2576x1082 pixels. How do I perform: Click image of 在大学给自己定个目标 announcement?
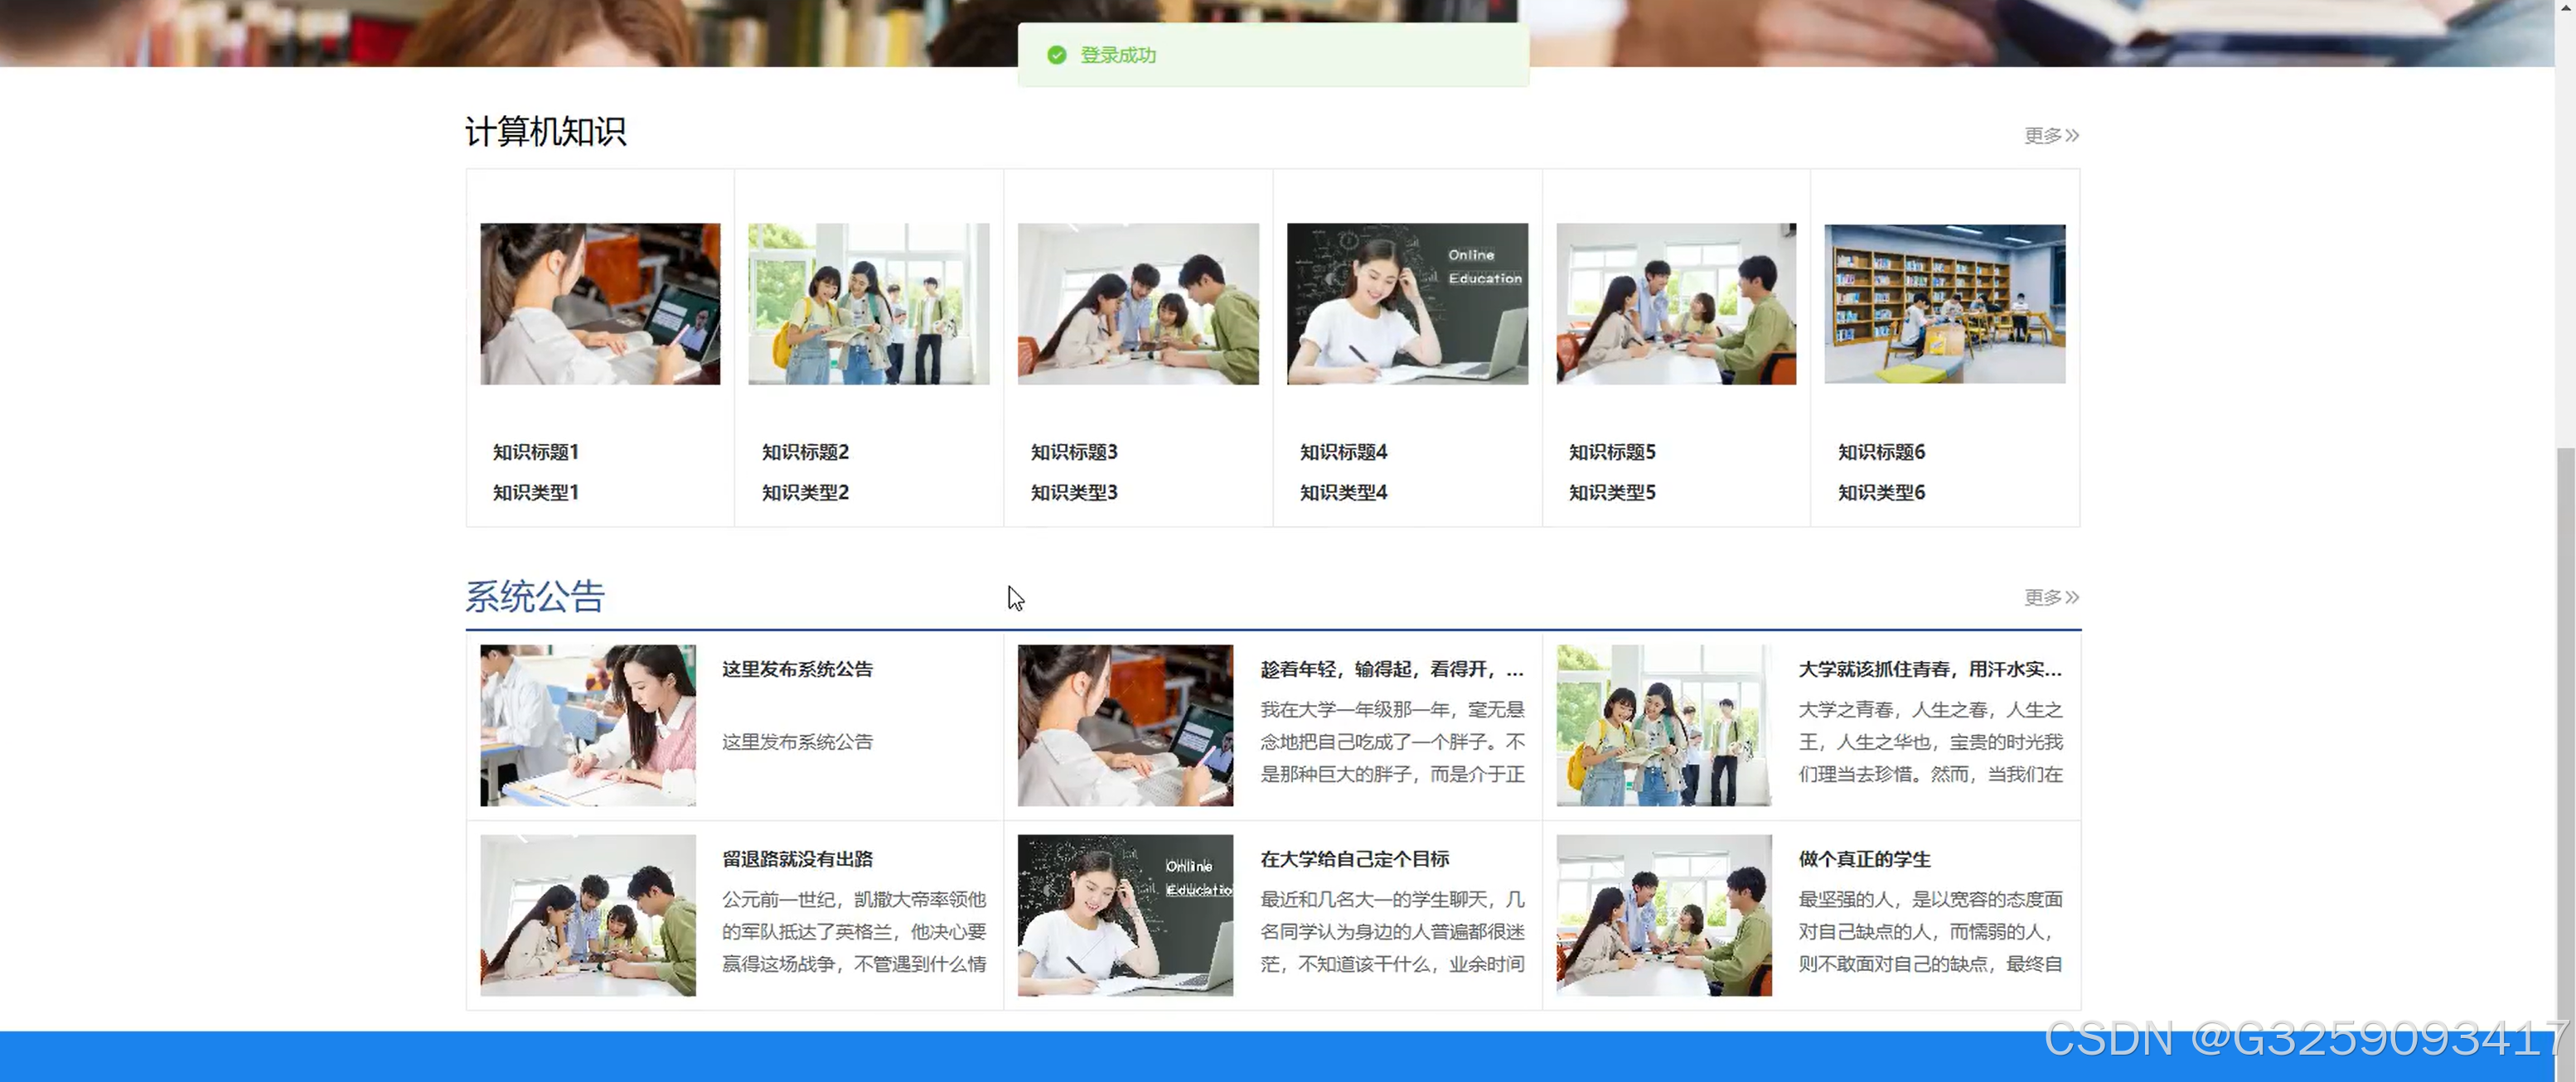(1125, 915)
